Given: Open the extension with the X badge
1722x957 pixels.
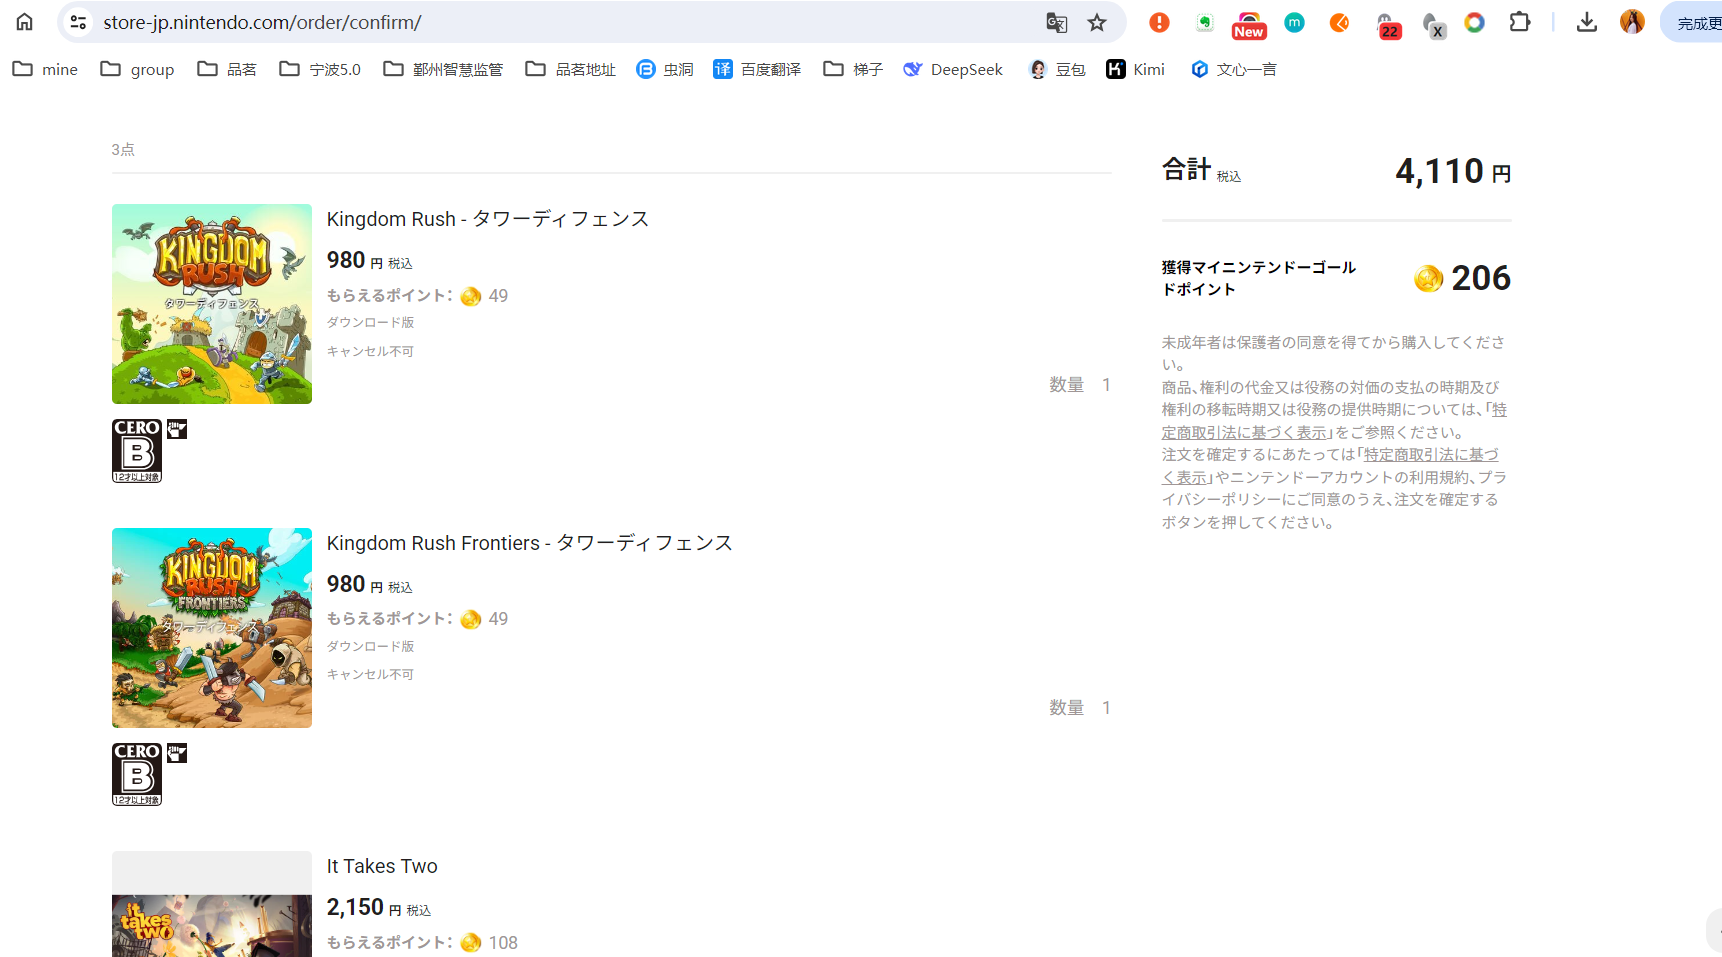Looking at the screenshot, I should (1434, 25).
